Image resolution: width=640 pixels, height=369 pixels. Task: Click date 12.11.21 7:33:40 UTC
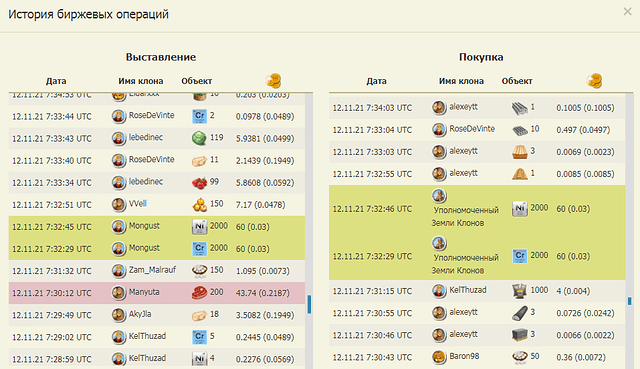(x=52, y=161)
